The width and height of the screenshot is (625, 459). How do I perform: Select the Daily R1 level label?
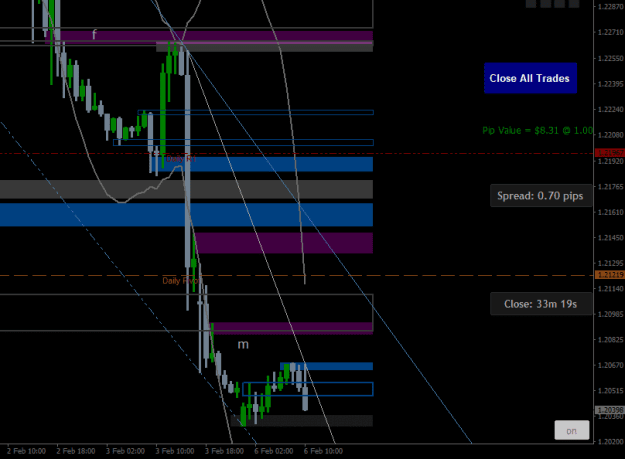181,159
